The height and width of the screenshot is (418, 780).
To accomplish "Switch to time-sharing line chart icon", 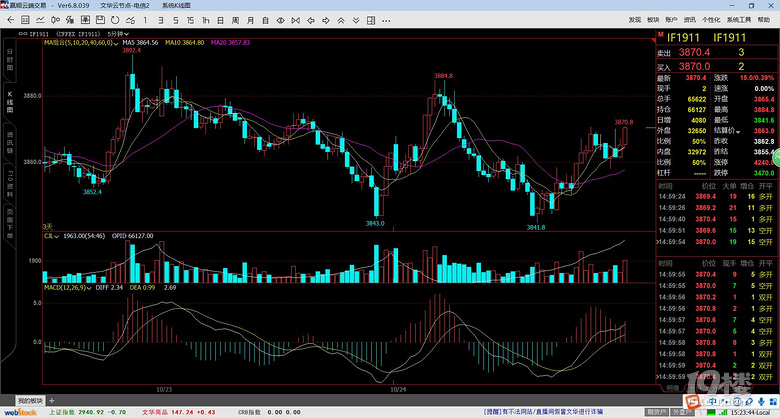I will (x=40, y=20).
